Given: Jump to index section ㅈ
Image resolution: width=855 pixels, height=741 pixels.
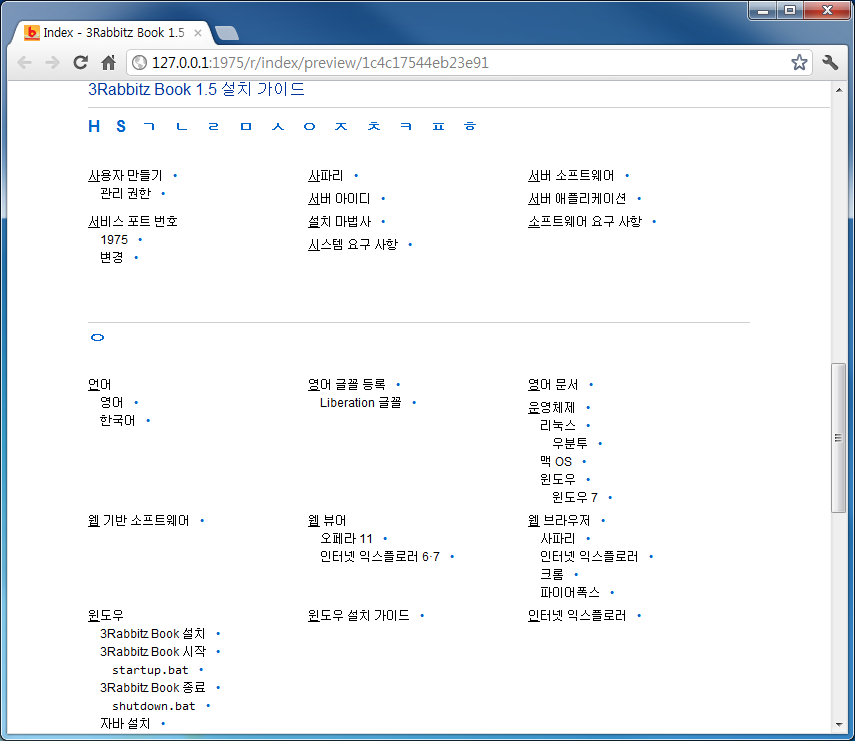Looking at the screenshot, I should (x=341, y=126).
